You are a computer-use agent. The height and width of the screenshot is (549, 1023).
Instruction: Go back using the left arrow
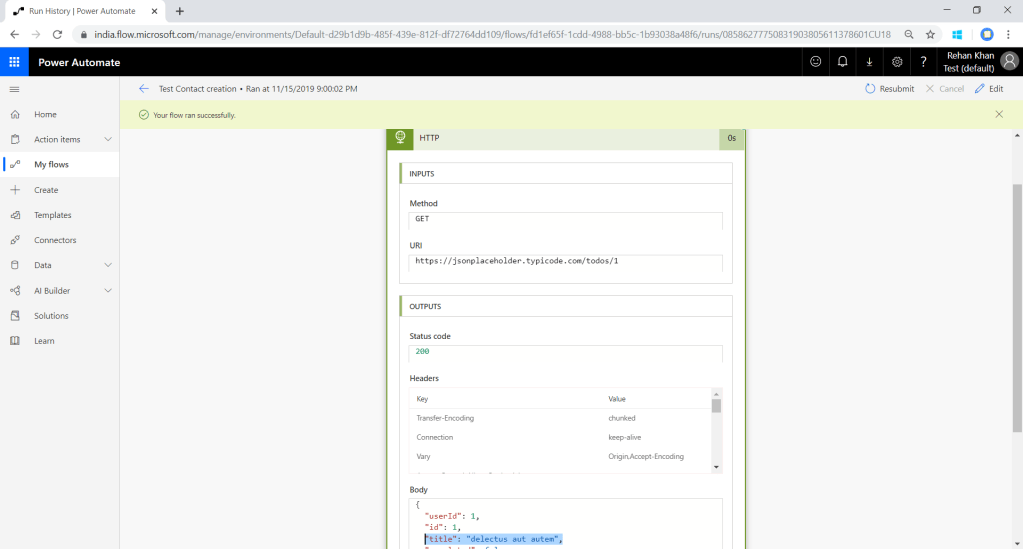tap(144, 89)
